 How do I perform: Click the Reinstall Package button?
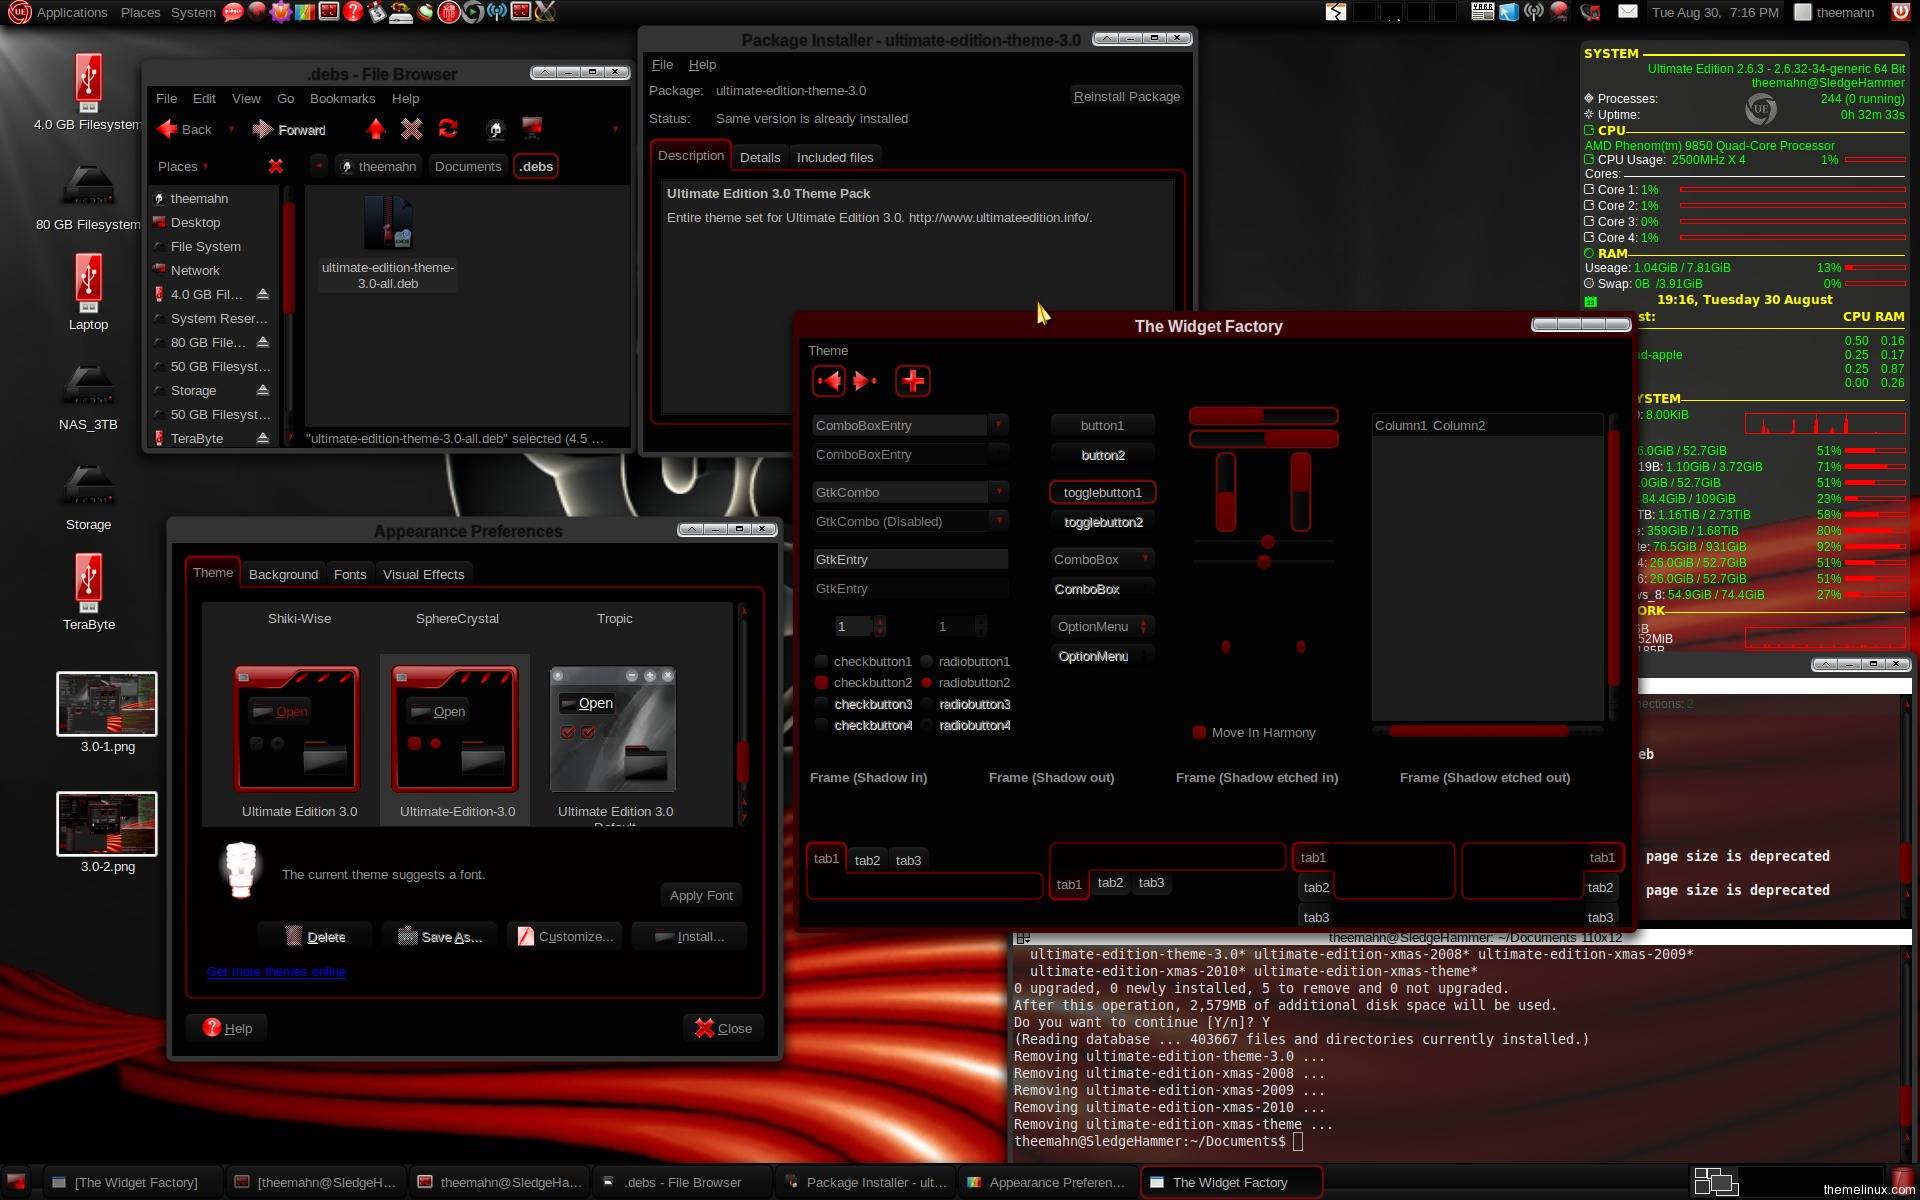[1126, 96]
